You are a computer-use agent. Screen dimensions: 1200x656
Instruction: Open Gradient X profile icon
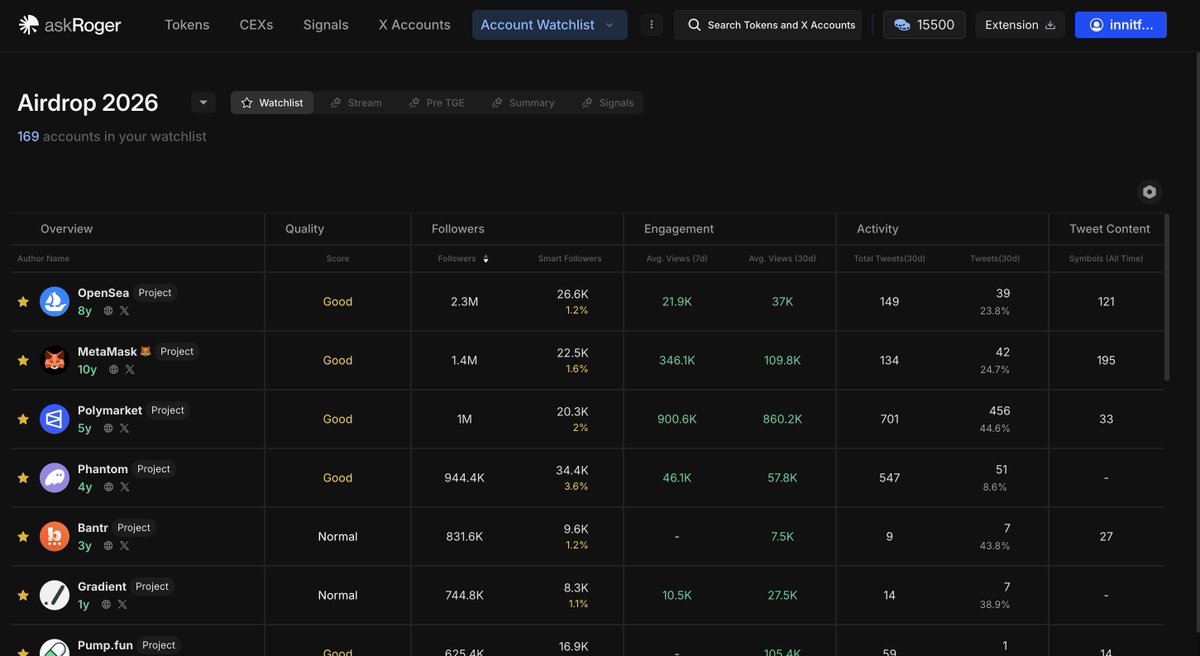pyautogui.click(x=123, y=605)
